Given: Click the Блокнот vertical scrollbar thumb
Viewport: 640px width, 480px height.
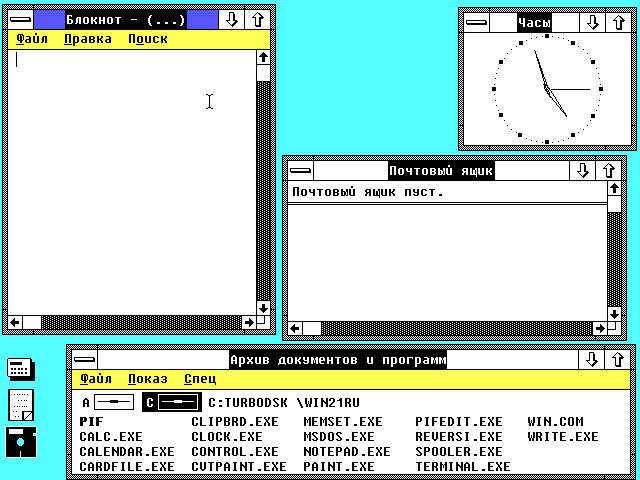Looking at the screenshot, I should click(264, 73).
